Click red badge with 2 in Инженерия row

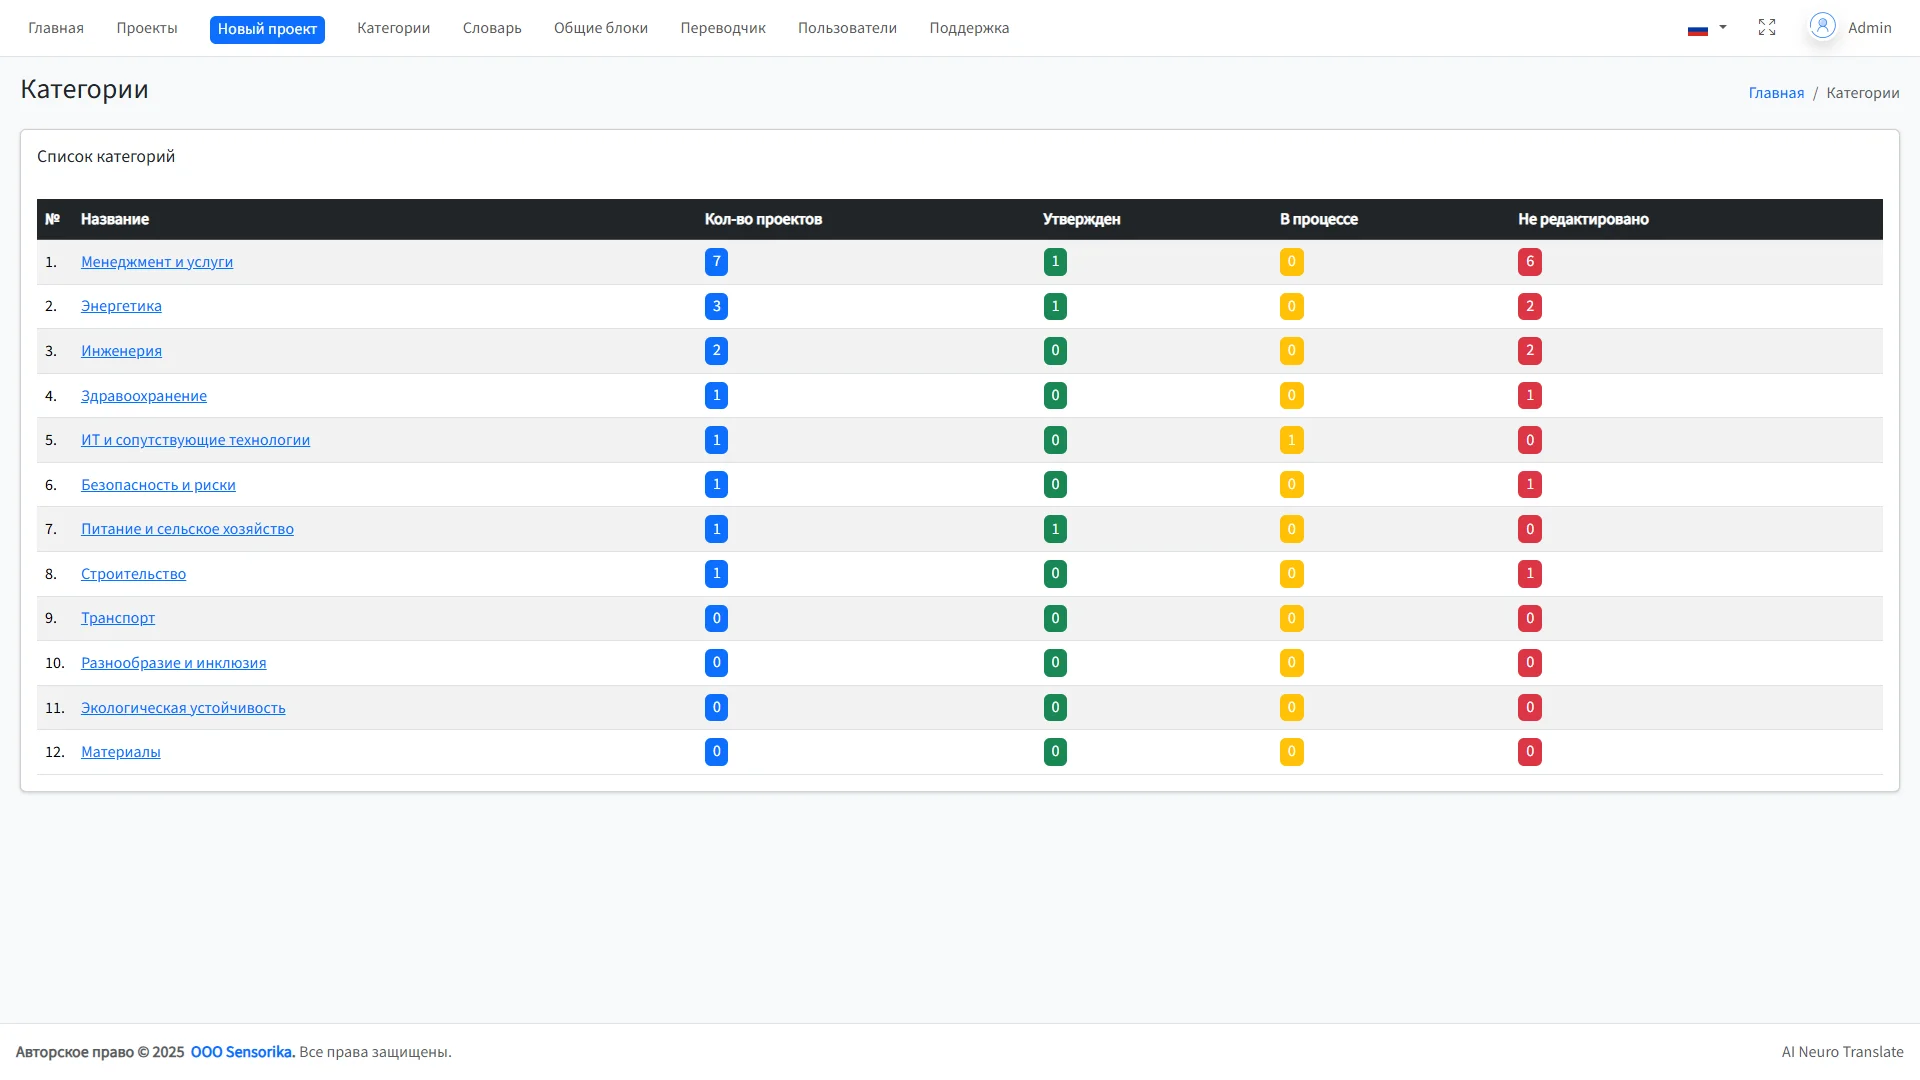[1529, 351]
